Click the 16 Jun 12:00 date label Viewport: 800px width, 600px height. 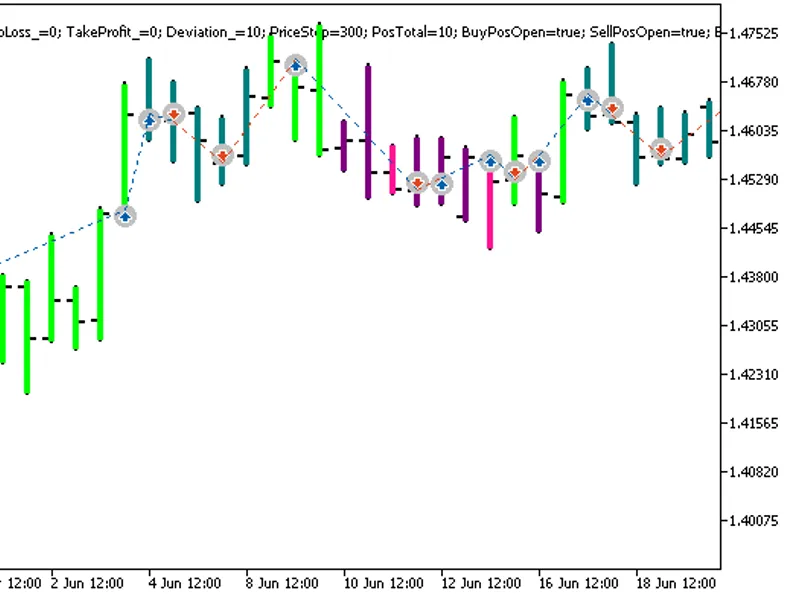[579, 583]
